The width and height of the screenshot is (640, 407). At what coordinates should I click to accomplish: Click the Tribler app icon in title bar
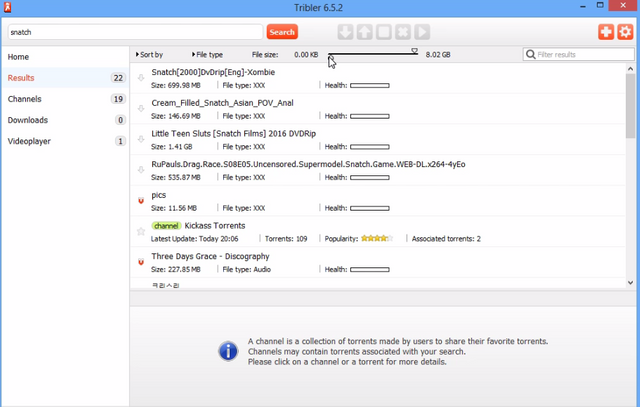coord(7,7)
